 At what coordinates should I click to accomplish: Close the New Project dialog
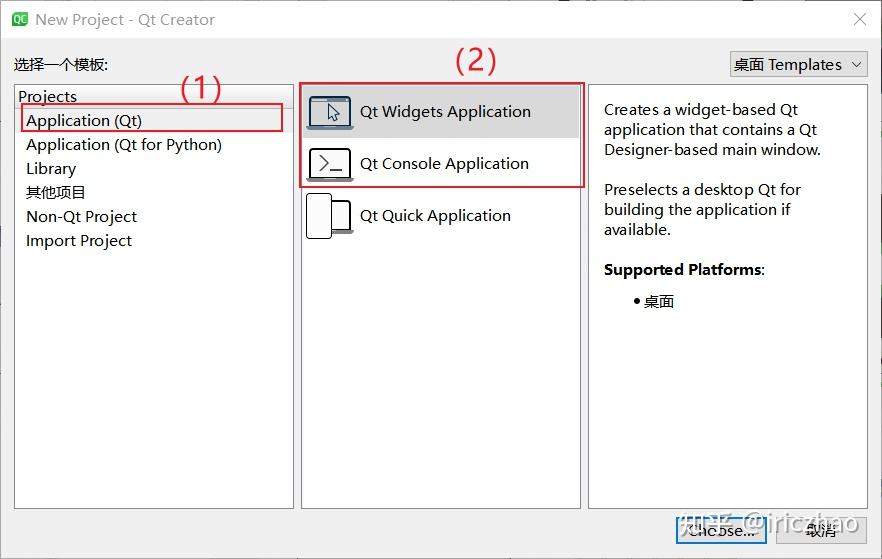(x=859, y=19)
